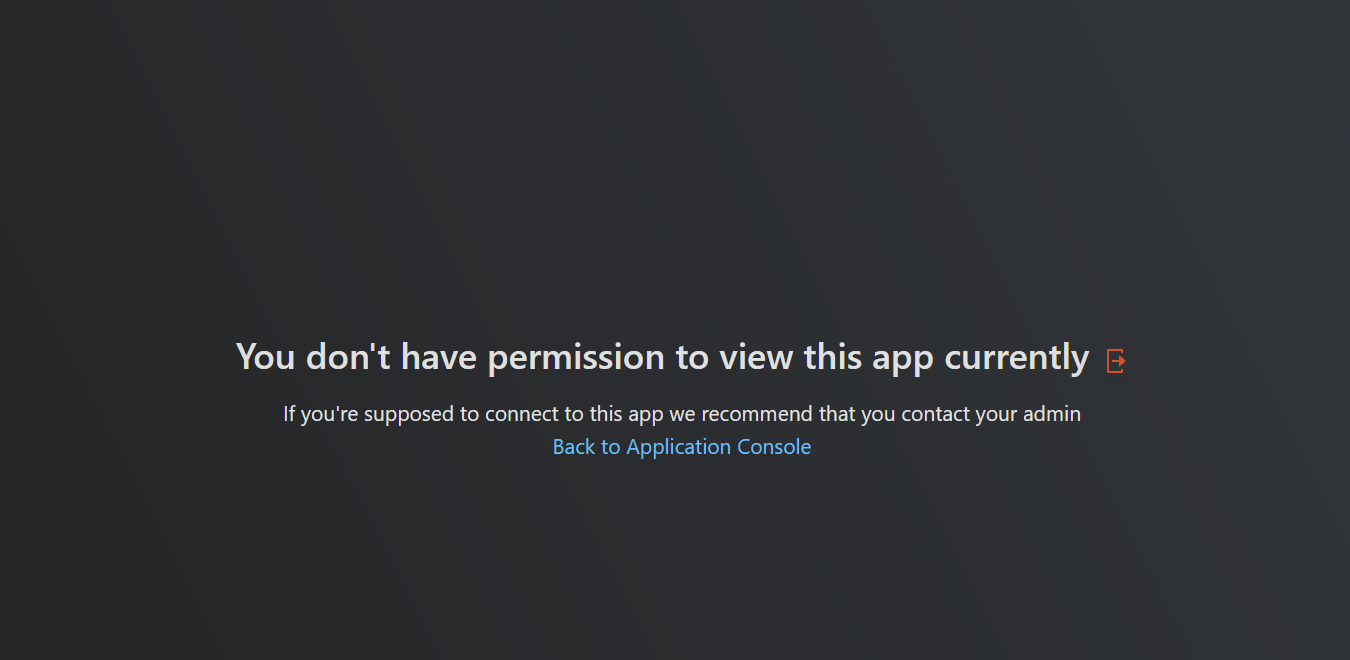Click the word "Back" in the blue link
This screenshot has height=660, width=1350.
click(574, 447)
